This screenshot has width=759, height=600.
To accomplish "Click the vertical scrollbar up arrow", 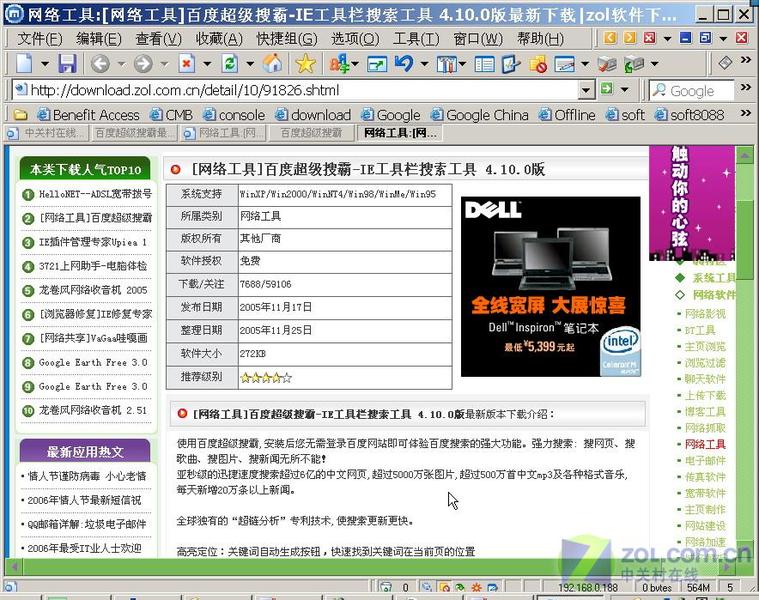I will 744,156.
